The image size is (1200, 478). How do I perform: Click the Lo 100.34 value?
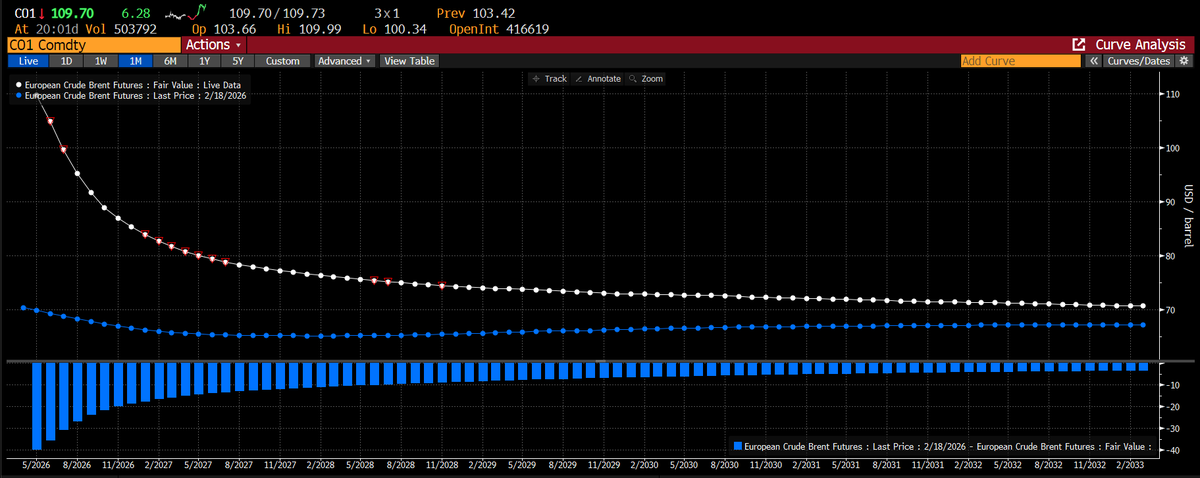(395, 30)
